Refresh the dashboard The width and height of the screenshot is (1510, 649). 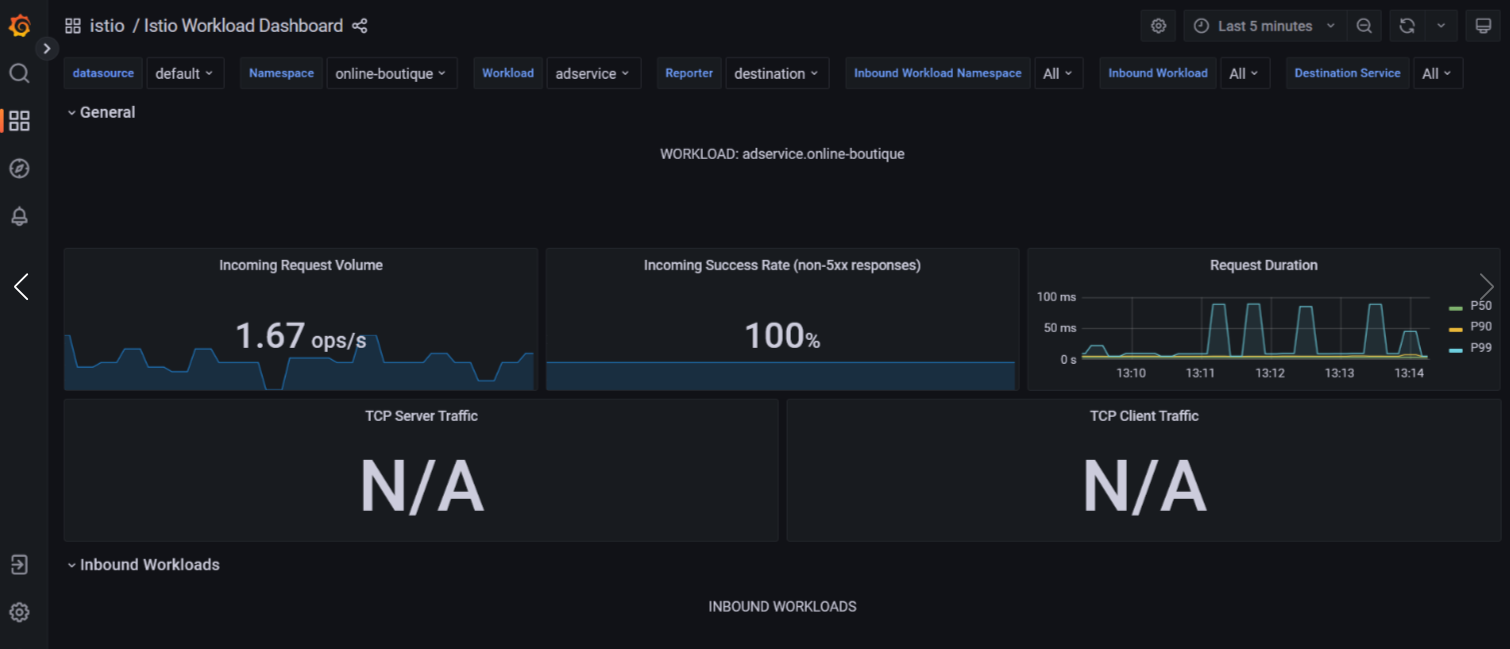tap(1407, 26)
